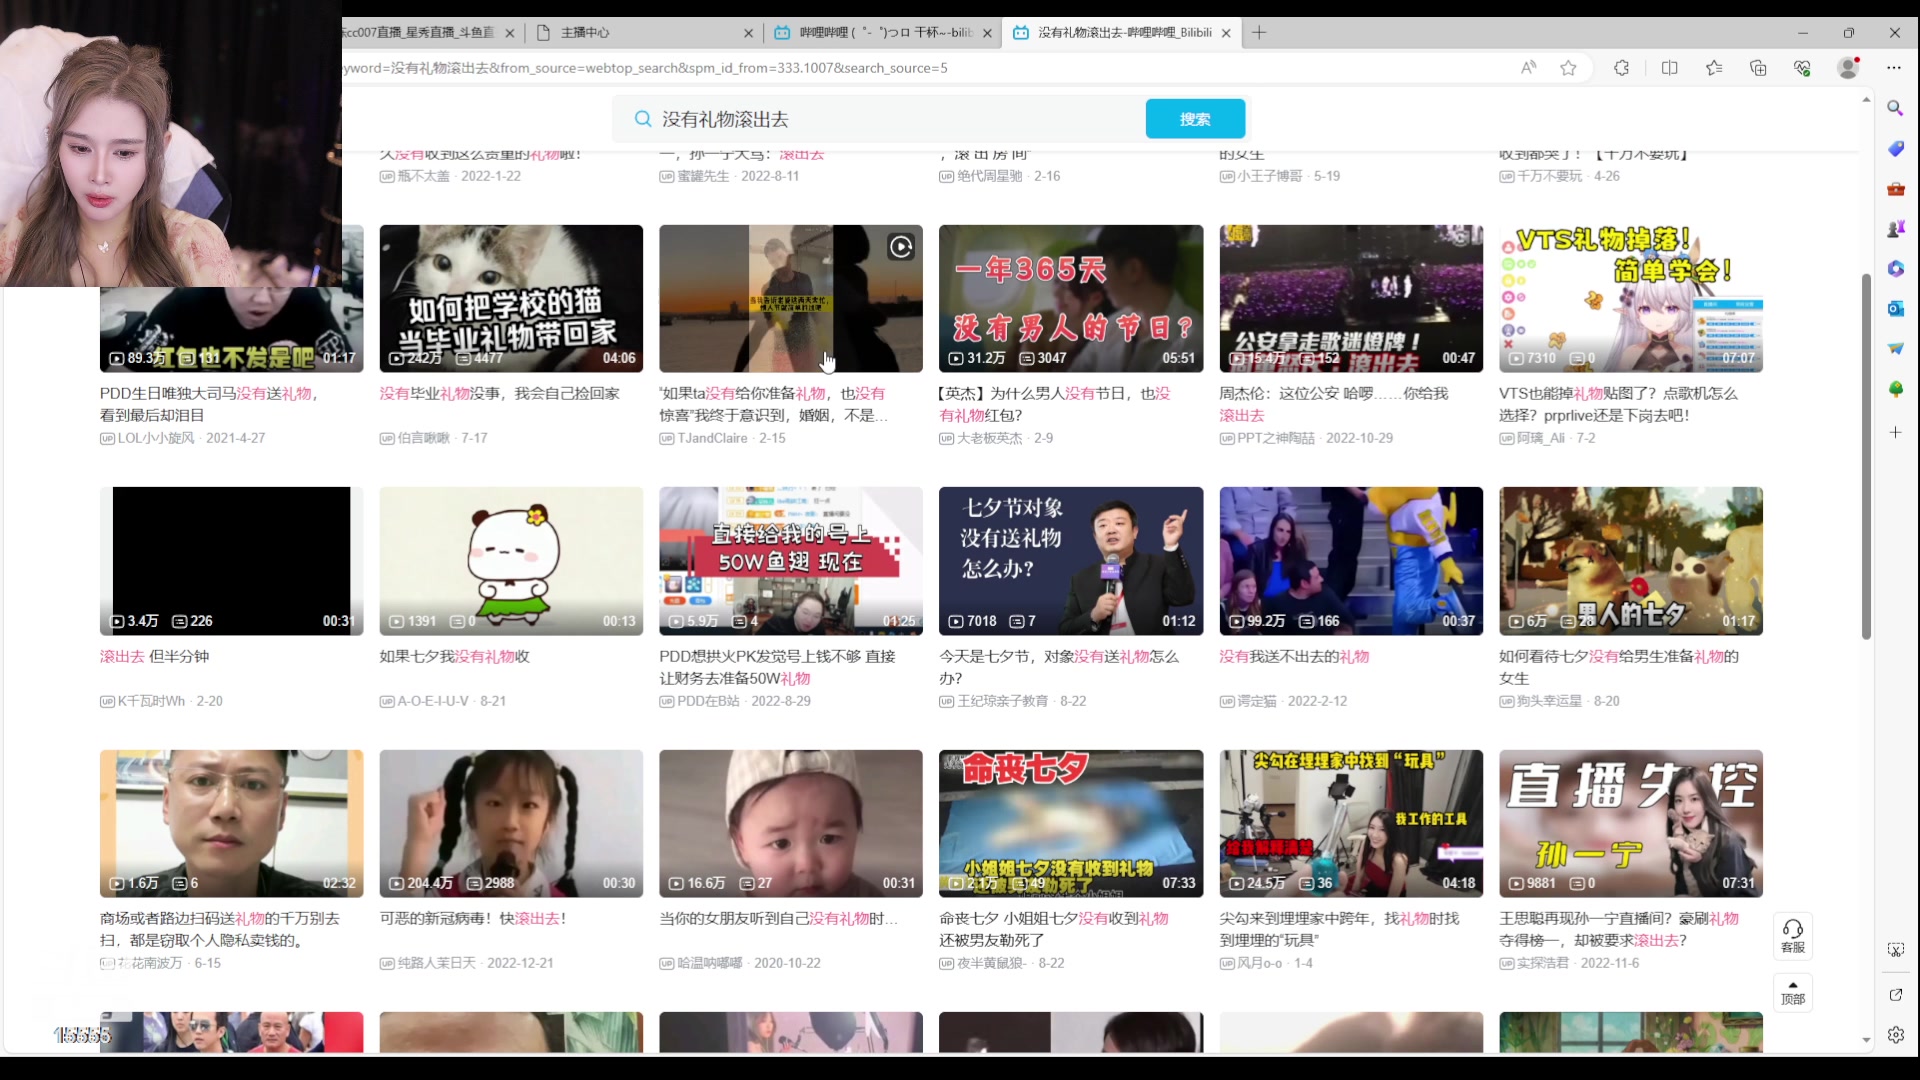Image resolution: width=1920 pixels, height=1080 pixels.
Task: Open title 没有我送不出去的礼物
Action: click(1294, 657)
